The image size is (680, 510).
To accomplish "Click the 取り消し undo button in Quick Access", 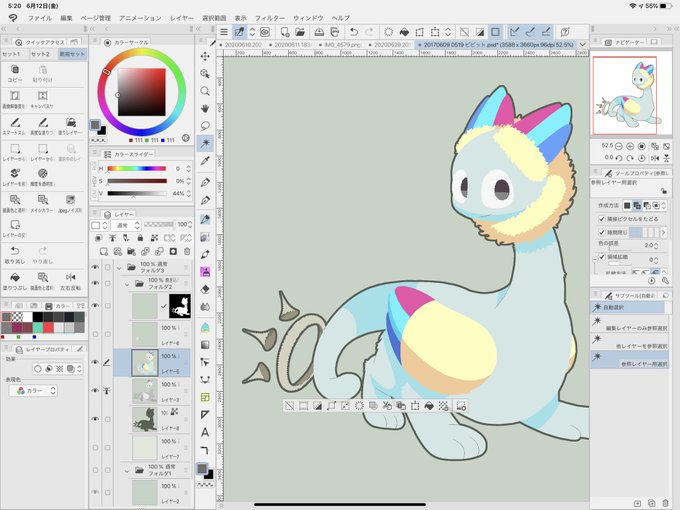I will pos(15,255).
